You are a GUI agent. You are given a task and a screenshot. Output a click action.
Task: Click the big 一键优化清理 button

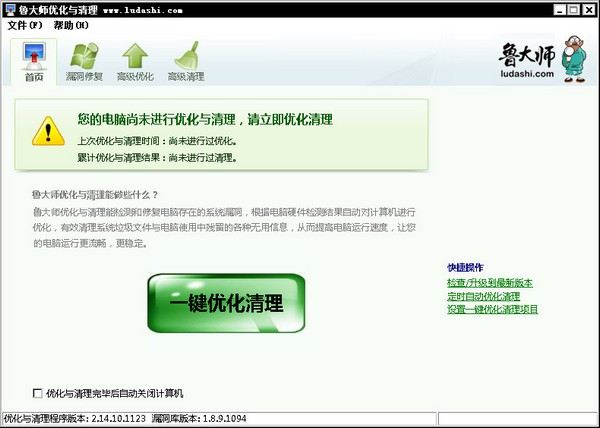pos(226,303)
